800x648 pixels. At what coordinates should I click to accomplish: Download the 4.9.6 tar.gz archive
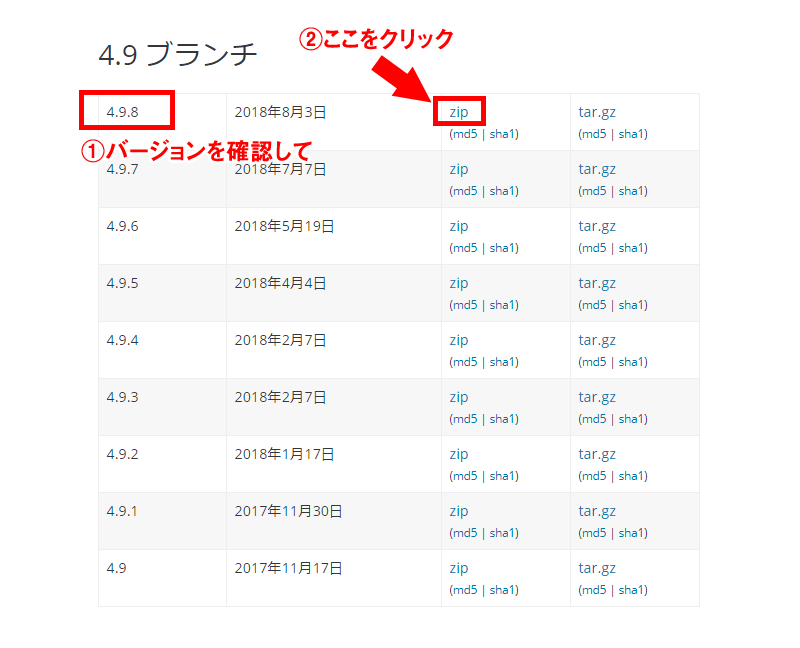(597, 226)
